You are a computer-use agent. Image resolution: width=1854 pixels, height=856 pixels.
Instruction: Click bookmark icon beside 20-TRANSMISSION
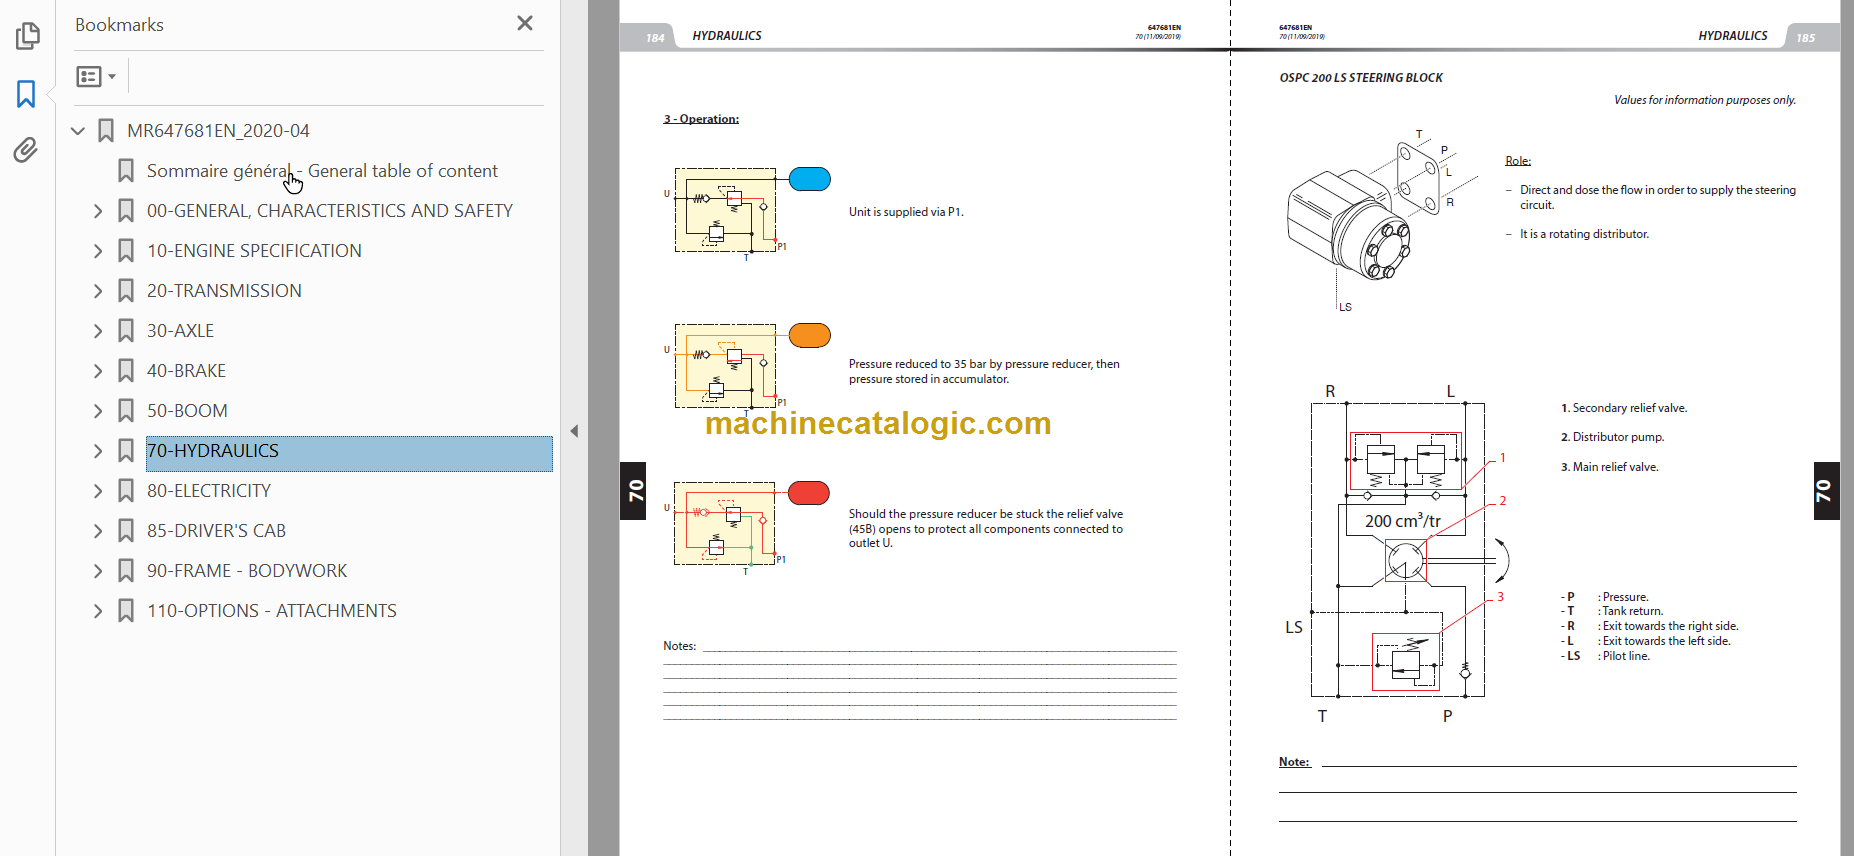coord(126,291)
